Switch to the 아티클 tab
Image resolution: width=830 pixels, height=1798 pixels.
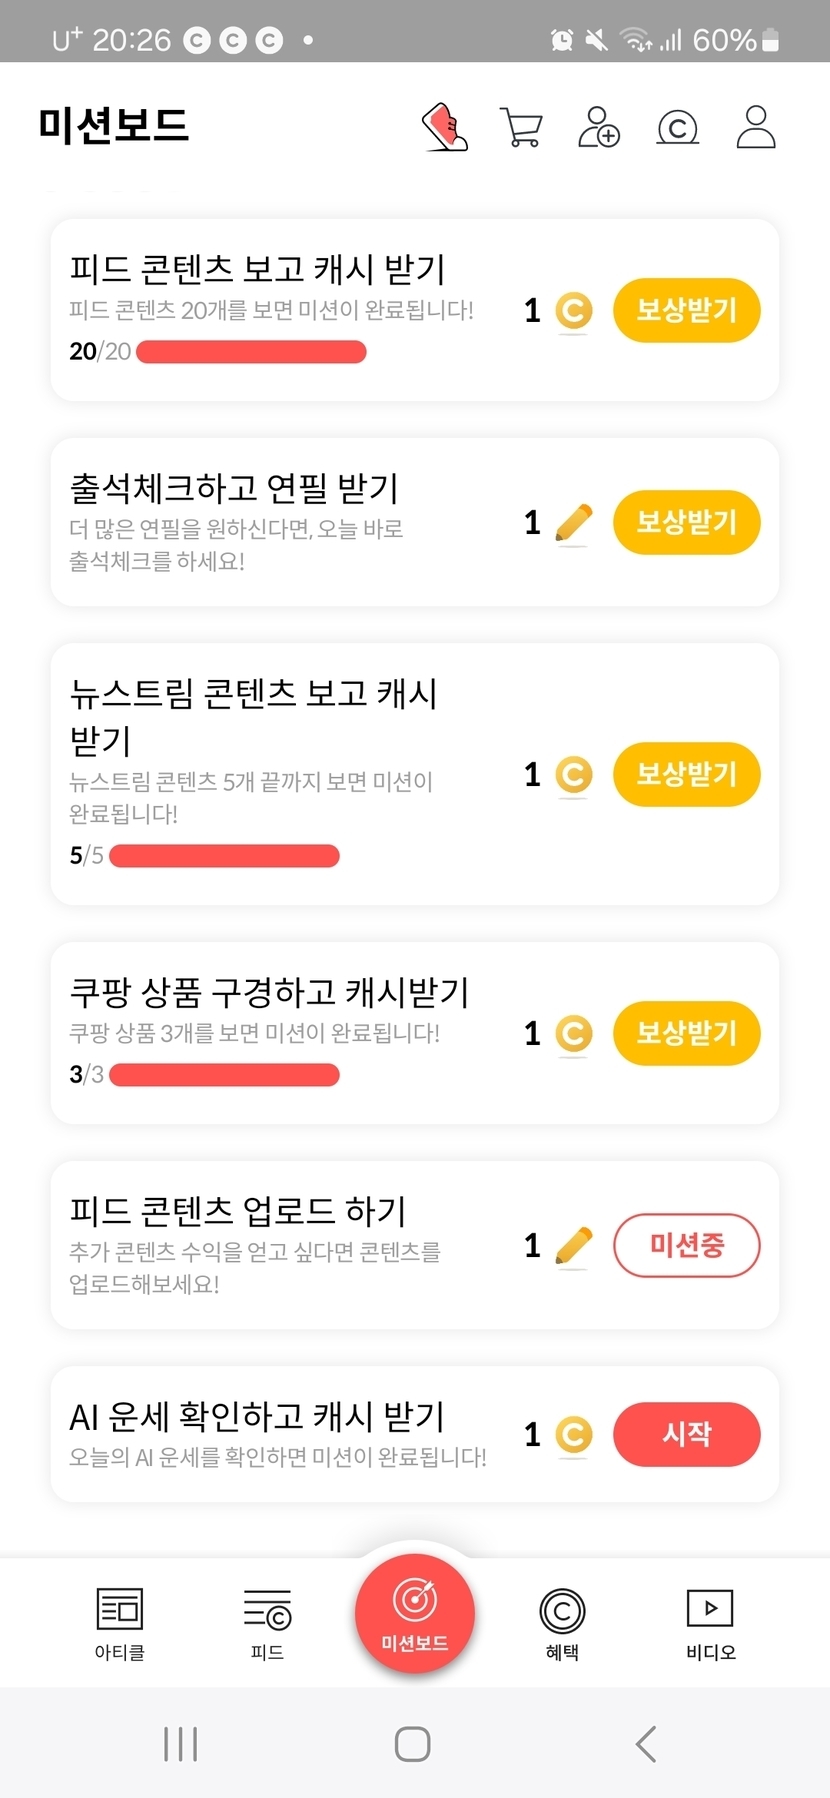pos(120,1624)
